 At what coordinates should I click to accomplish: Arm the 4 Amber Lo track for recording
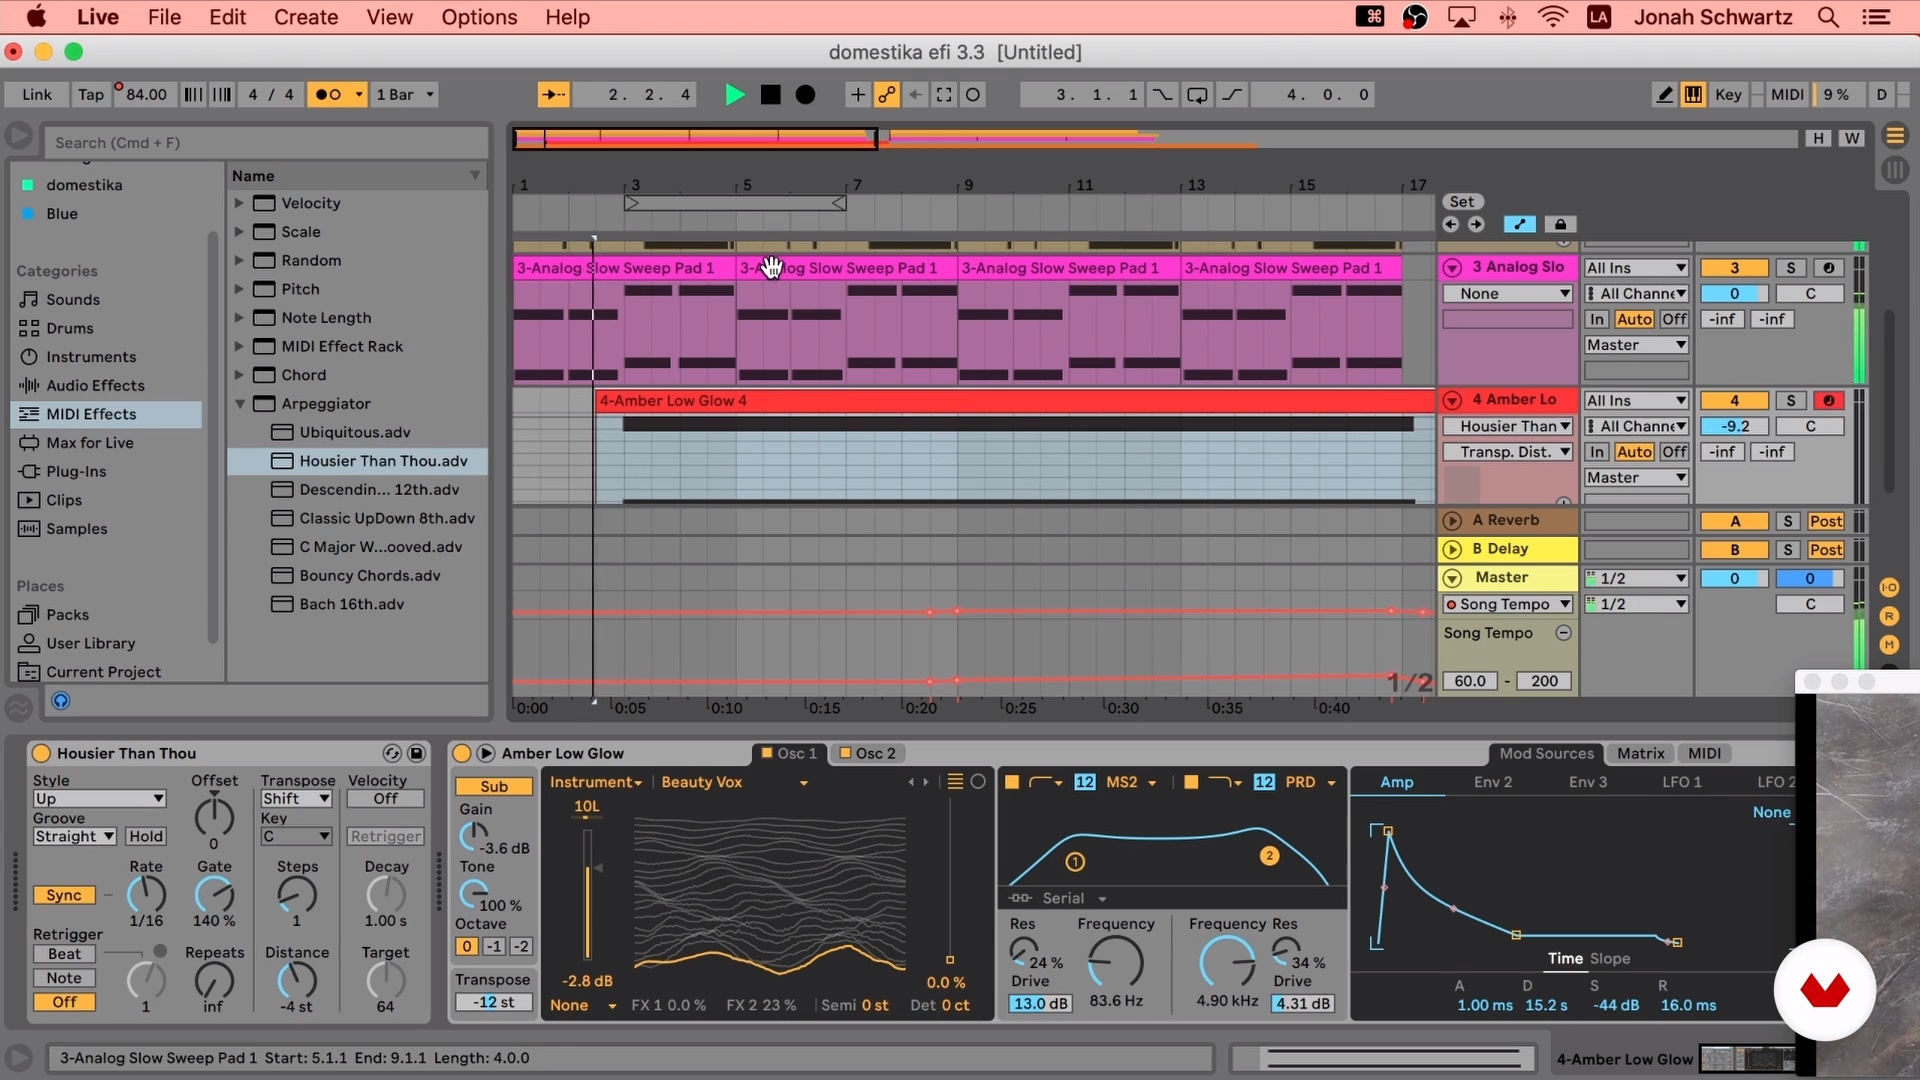[x=1828, y=401]
